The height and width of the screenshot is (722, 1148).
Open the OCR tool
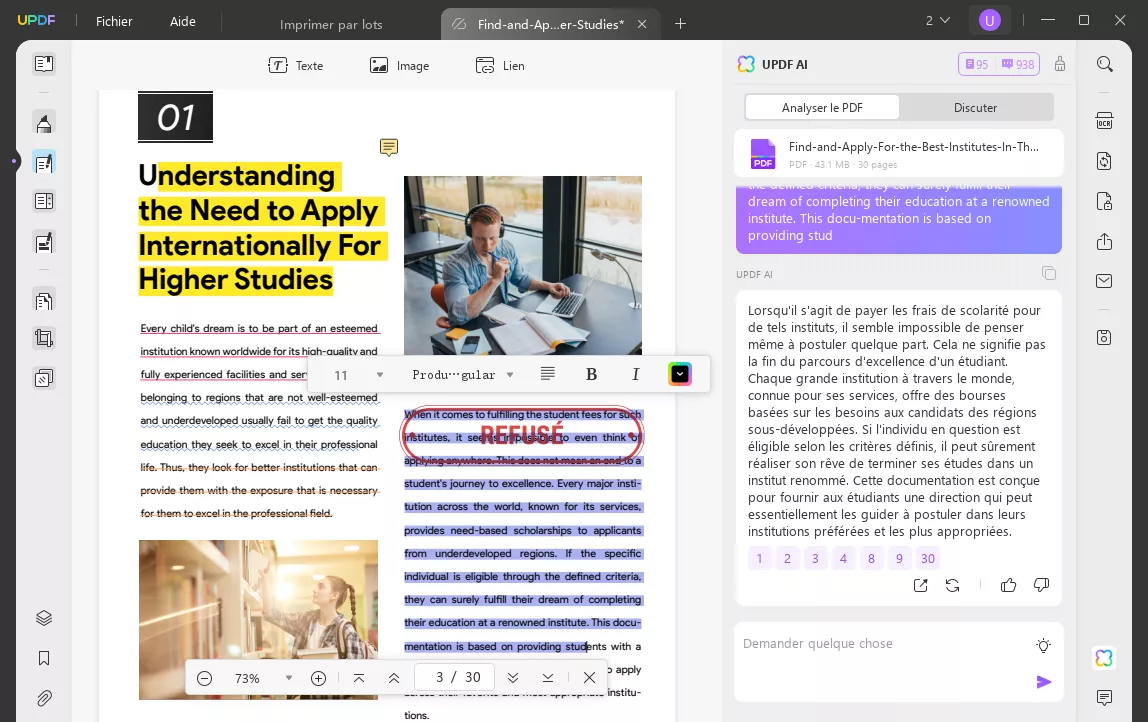point(1104,121)
